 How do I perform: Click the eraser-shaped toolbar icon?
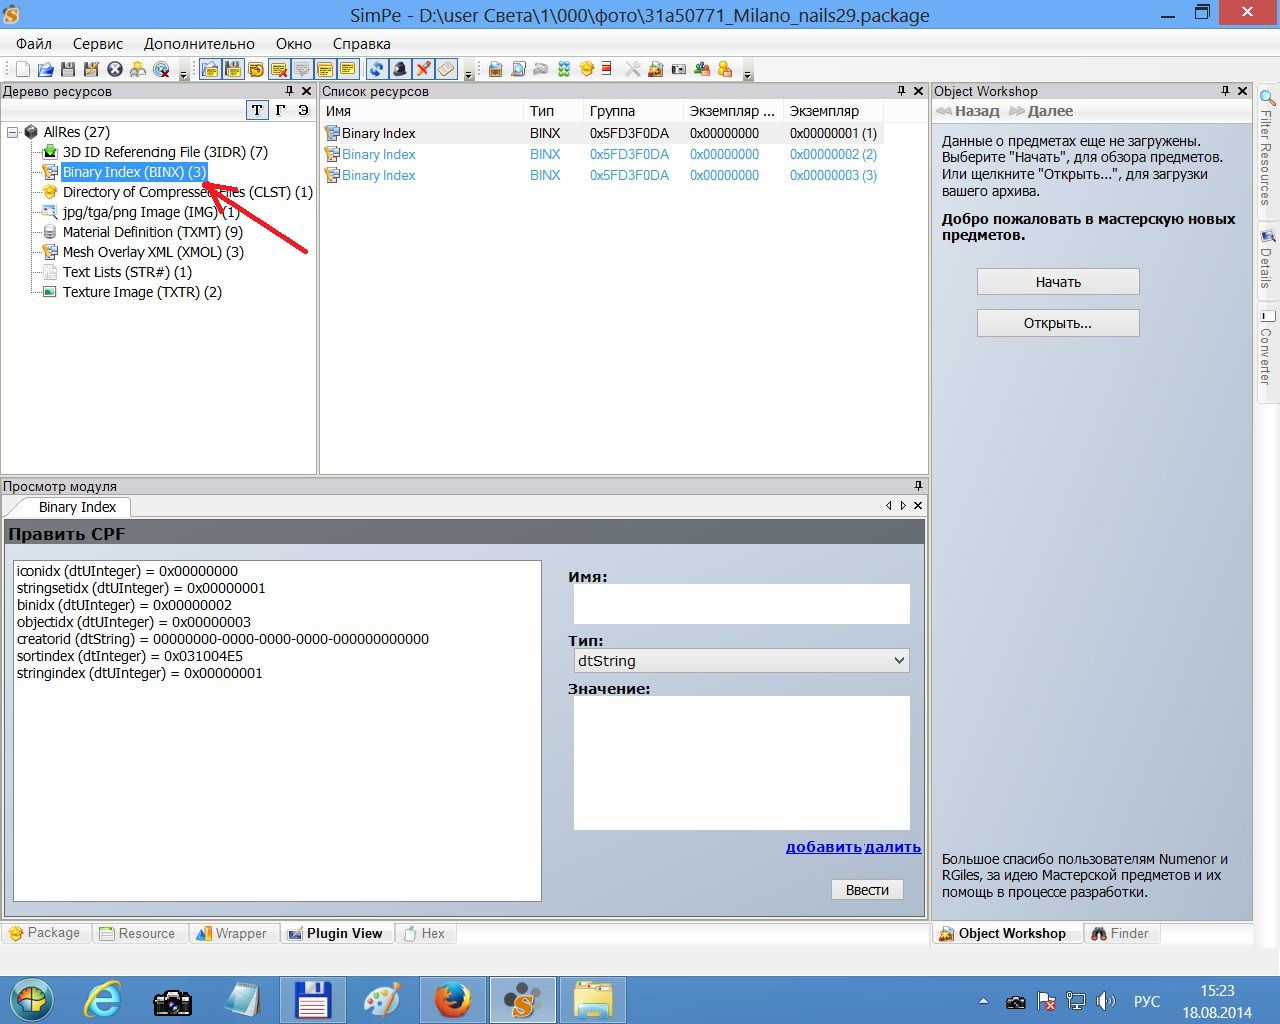(446, 69)
